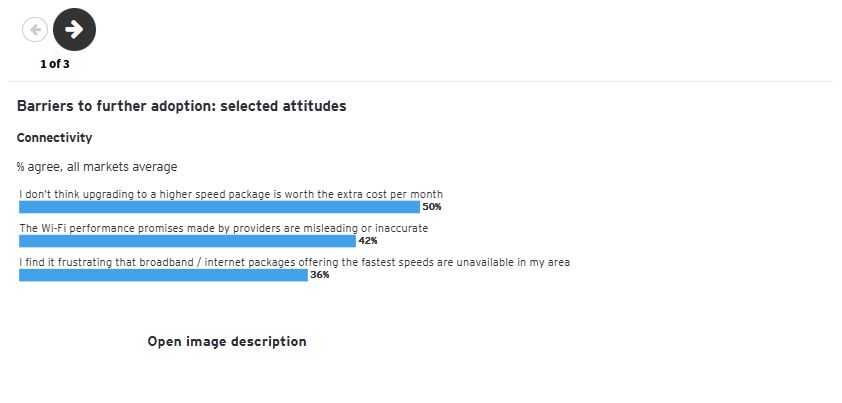Click the next slide arrow button
Viewport: 842px width, 403px height.
[x=74, y=30]
